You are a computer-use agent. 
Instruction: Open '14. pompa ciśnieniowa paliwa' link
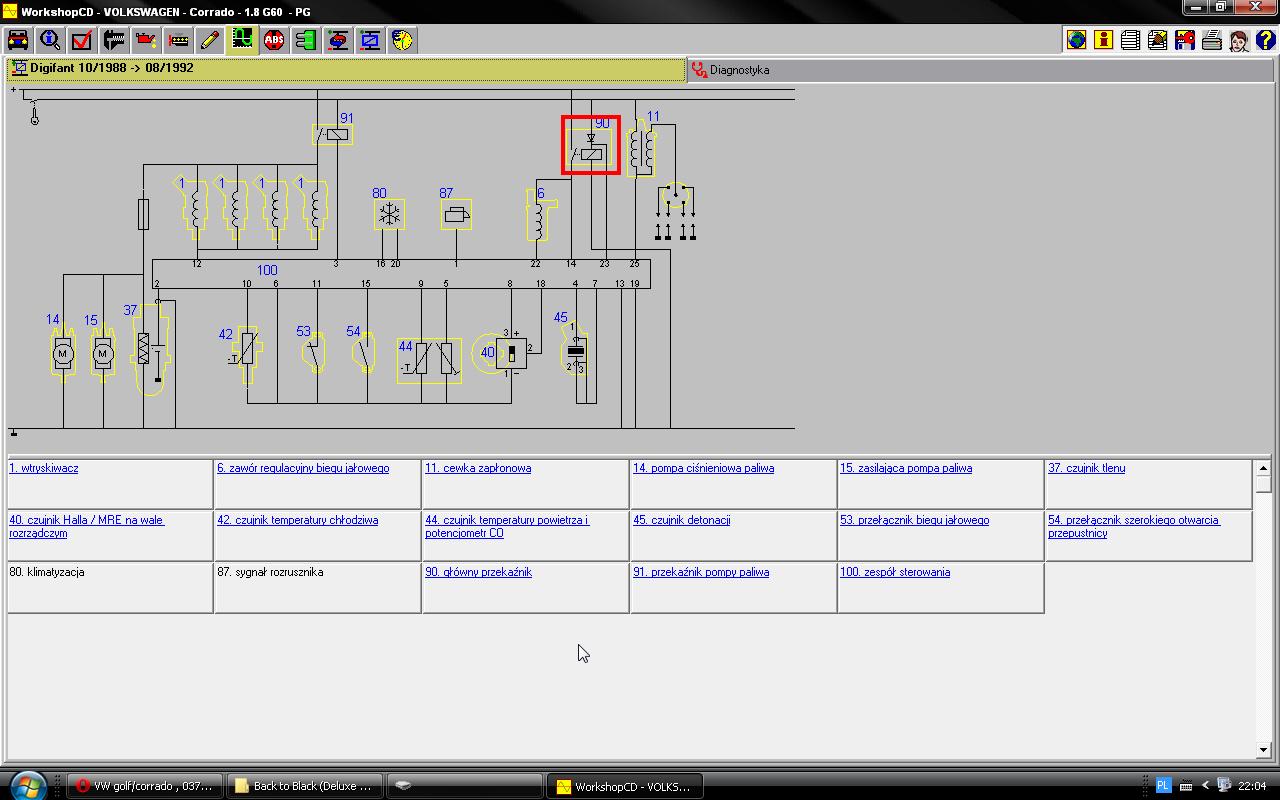click(703, 468)
